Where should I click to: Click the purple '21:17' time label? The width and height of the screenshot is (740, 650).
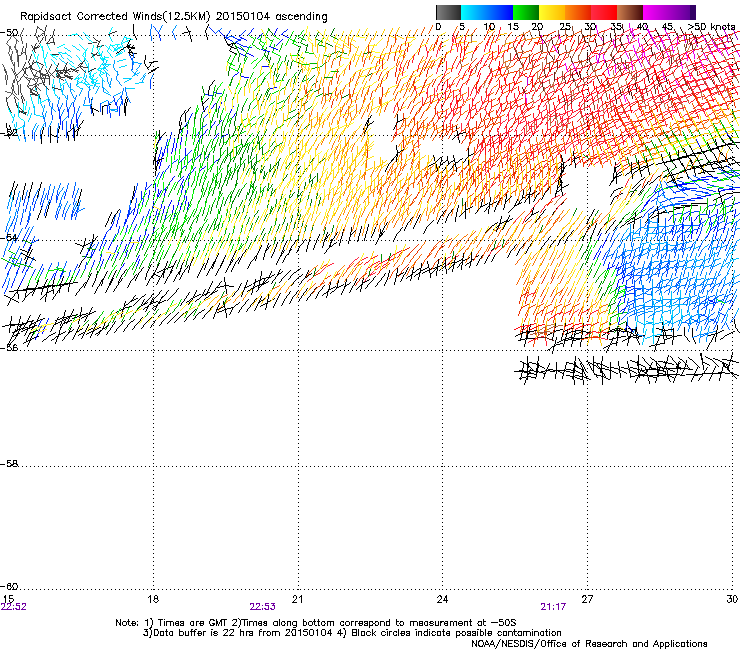[553, 607]
